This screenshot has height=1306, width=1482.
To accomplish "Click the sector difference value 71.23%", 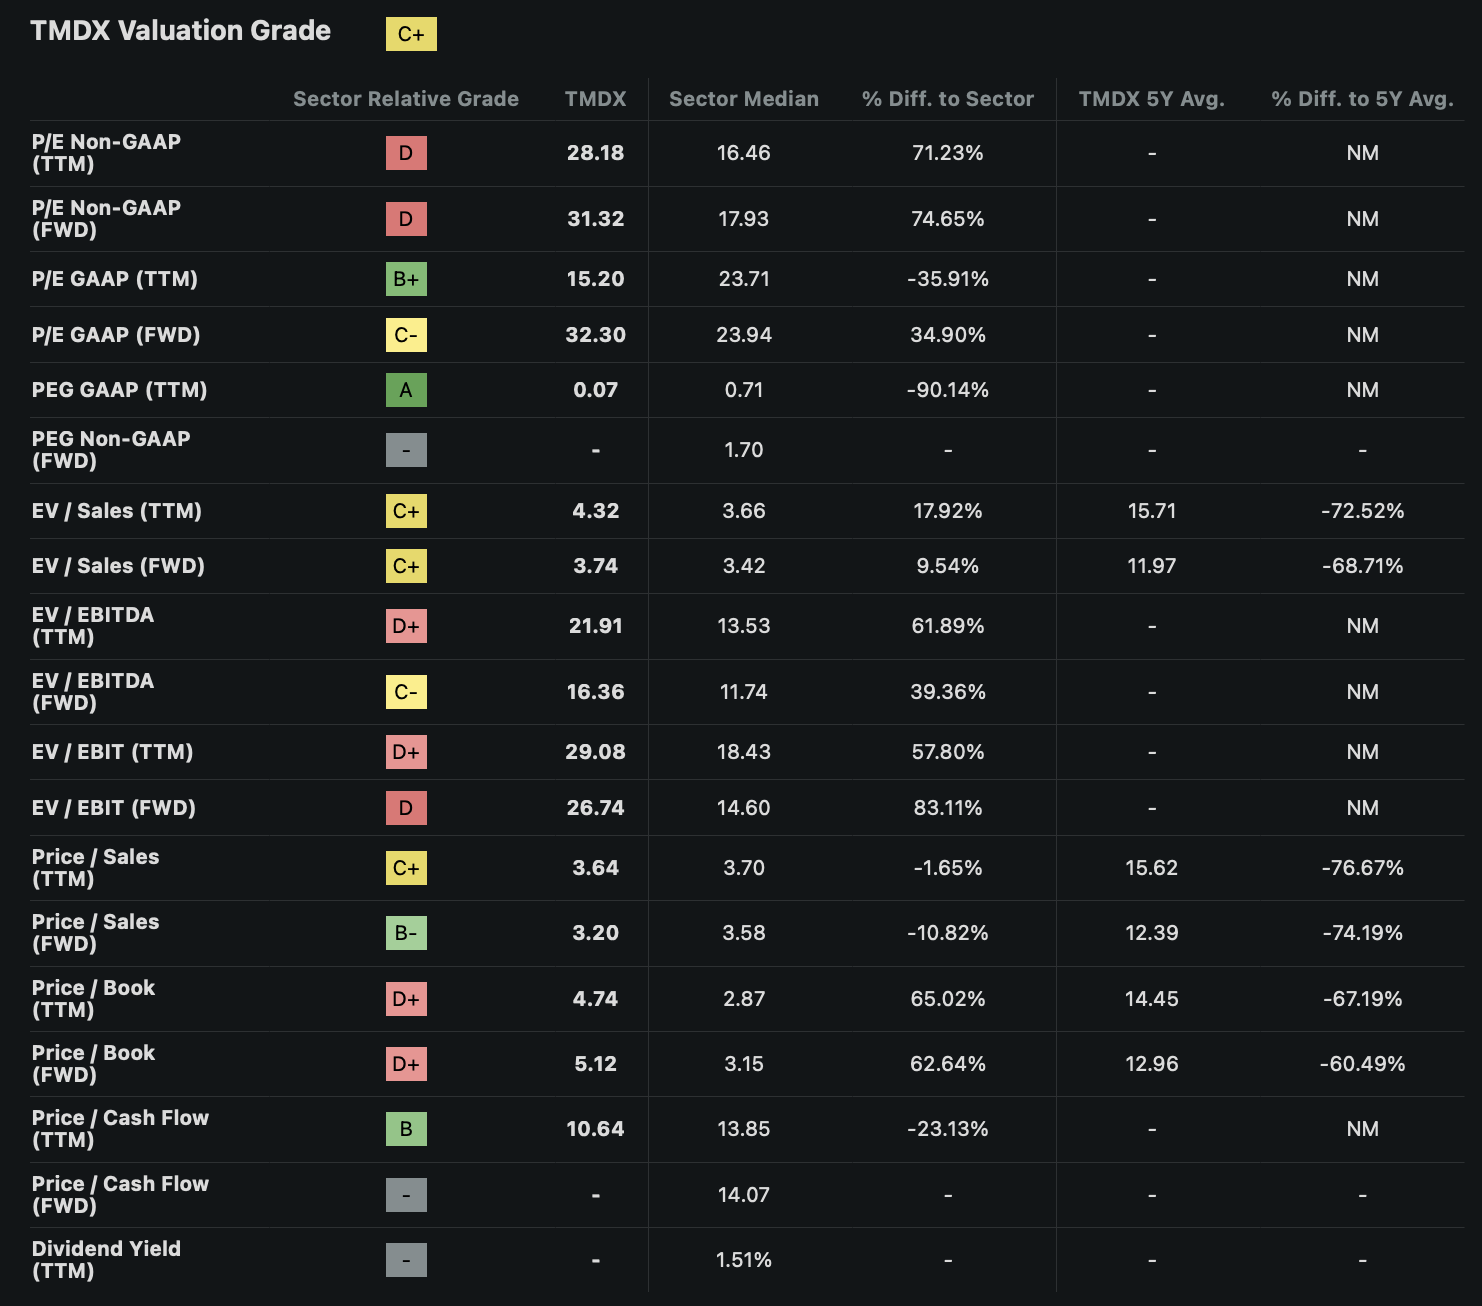I will (x=948, y=153).
